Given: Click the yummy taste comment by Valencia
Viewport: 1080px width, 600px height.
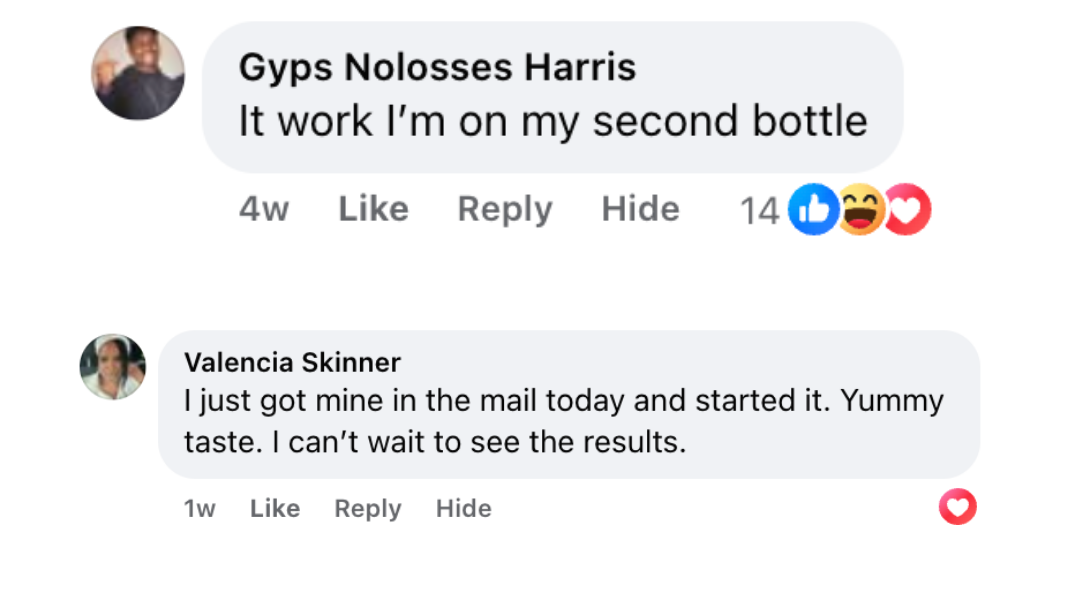Looking at the screenshot, I should click(x=565, y=420).
